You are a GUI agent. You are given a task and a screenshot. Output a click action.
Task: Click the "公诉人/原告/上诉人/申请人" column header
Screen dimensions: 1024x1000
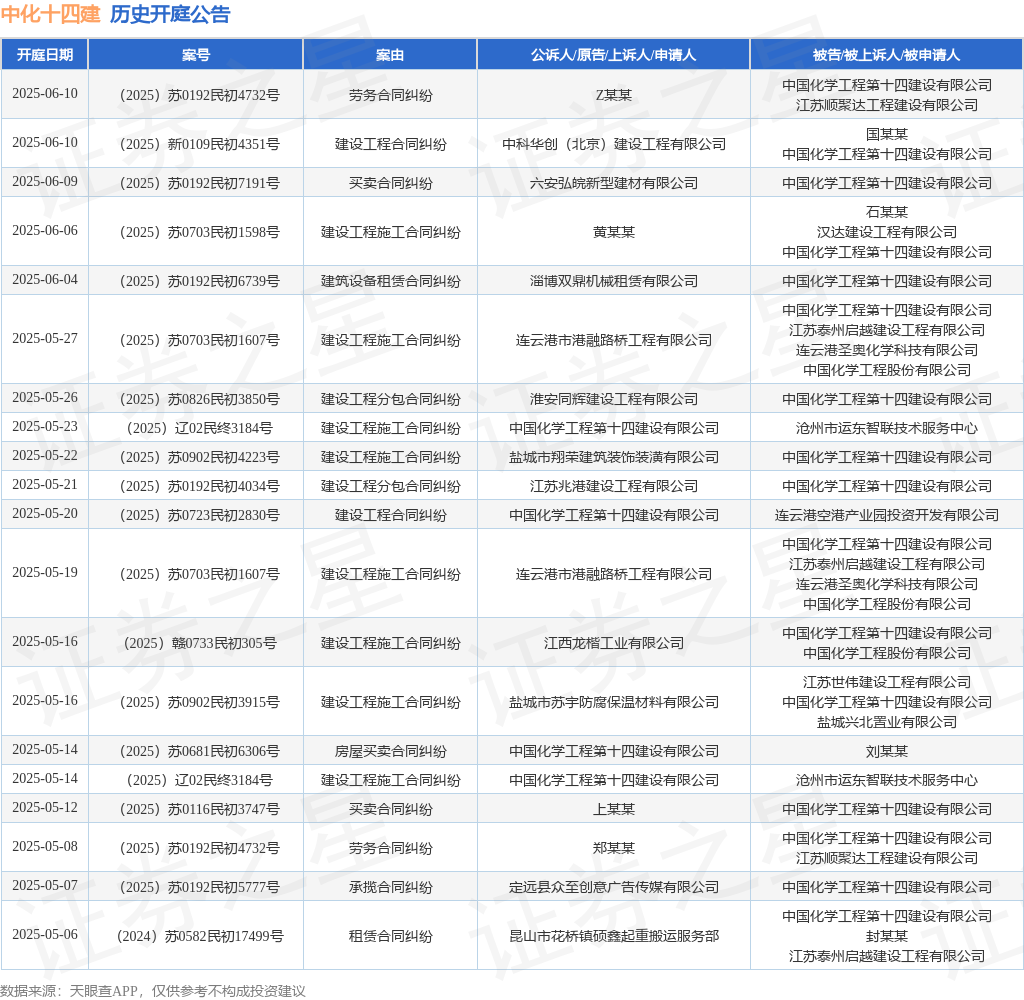613,55
